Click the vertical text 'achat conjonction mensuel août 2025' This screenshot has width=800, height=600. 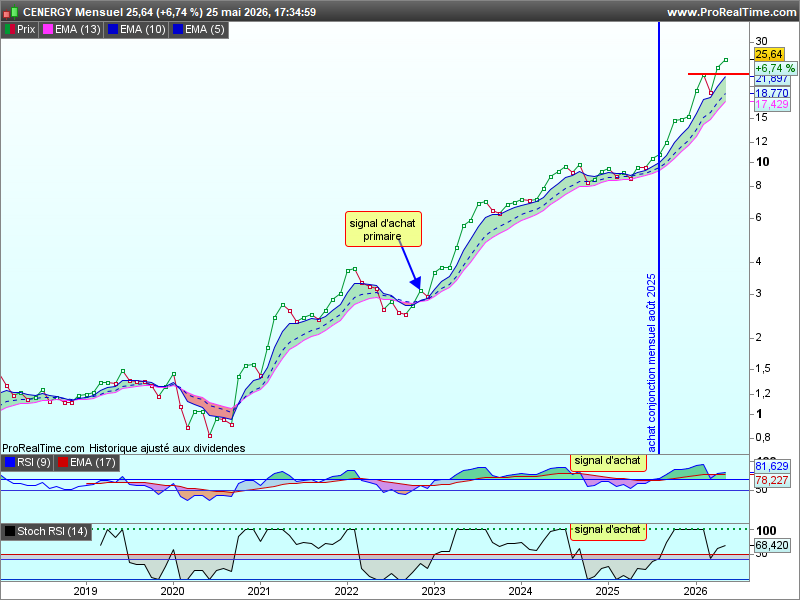click(x=651, y=363)
